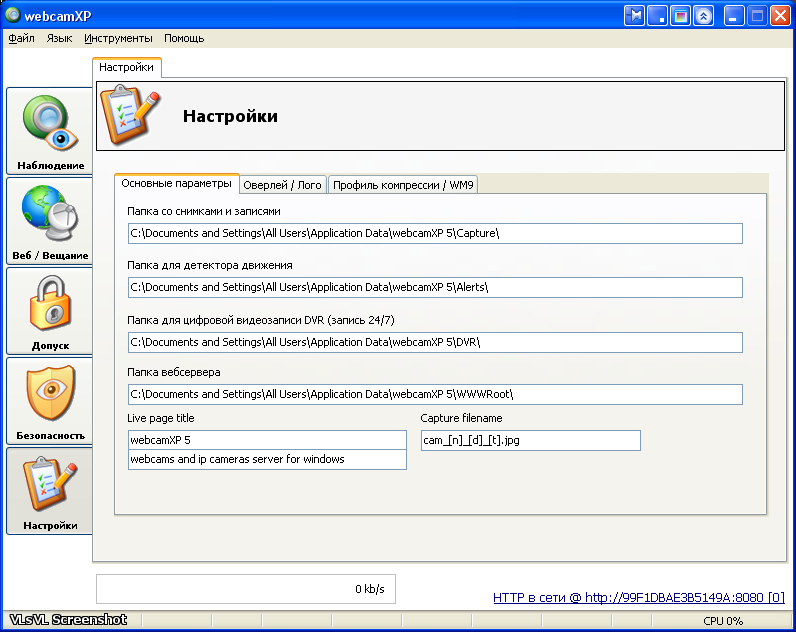The height and width of the screenshot is (632, 796).
Task: Click the Настройки heading text
Action: 230,116
